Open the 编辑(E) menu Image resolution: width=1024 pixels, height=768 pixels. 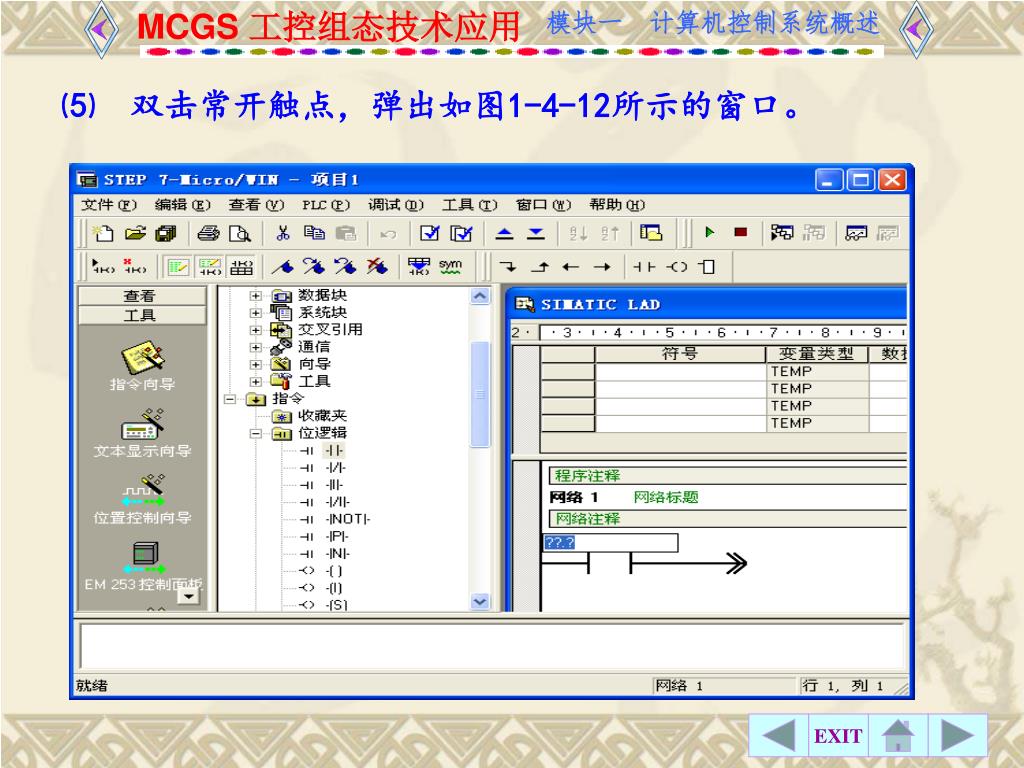pyautogui.click(x=182, y=205)
